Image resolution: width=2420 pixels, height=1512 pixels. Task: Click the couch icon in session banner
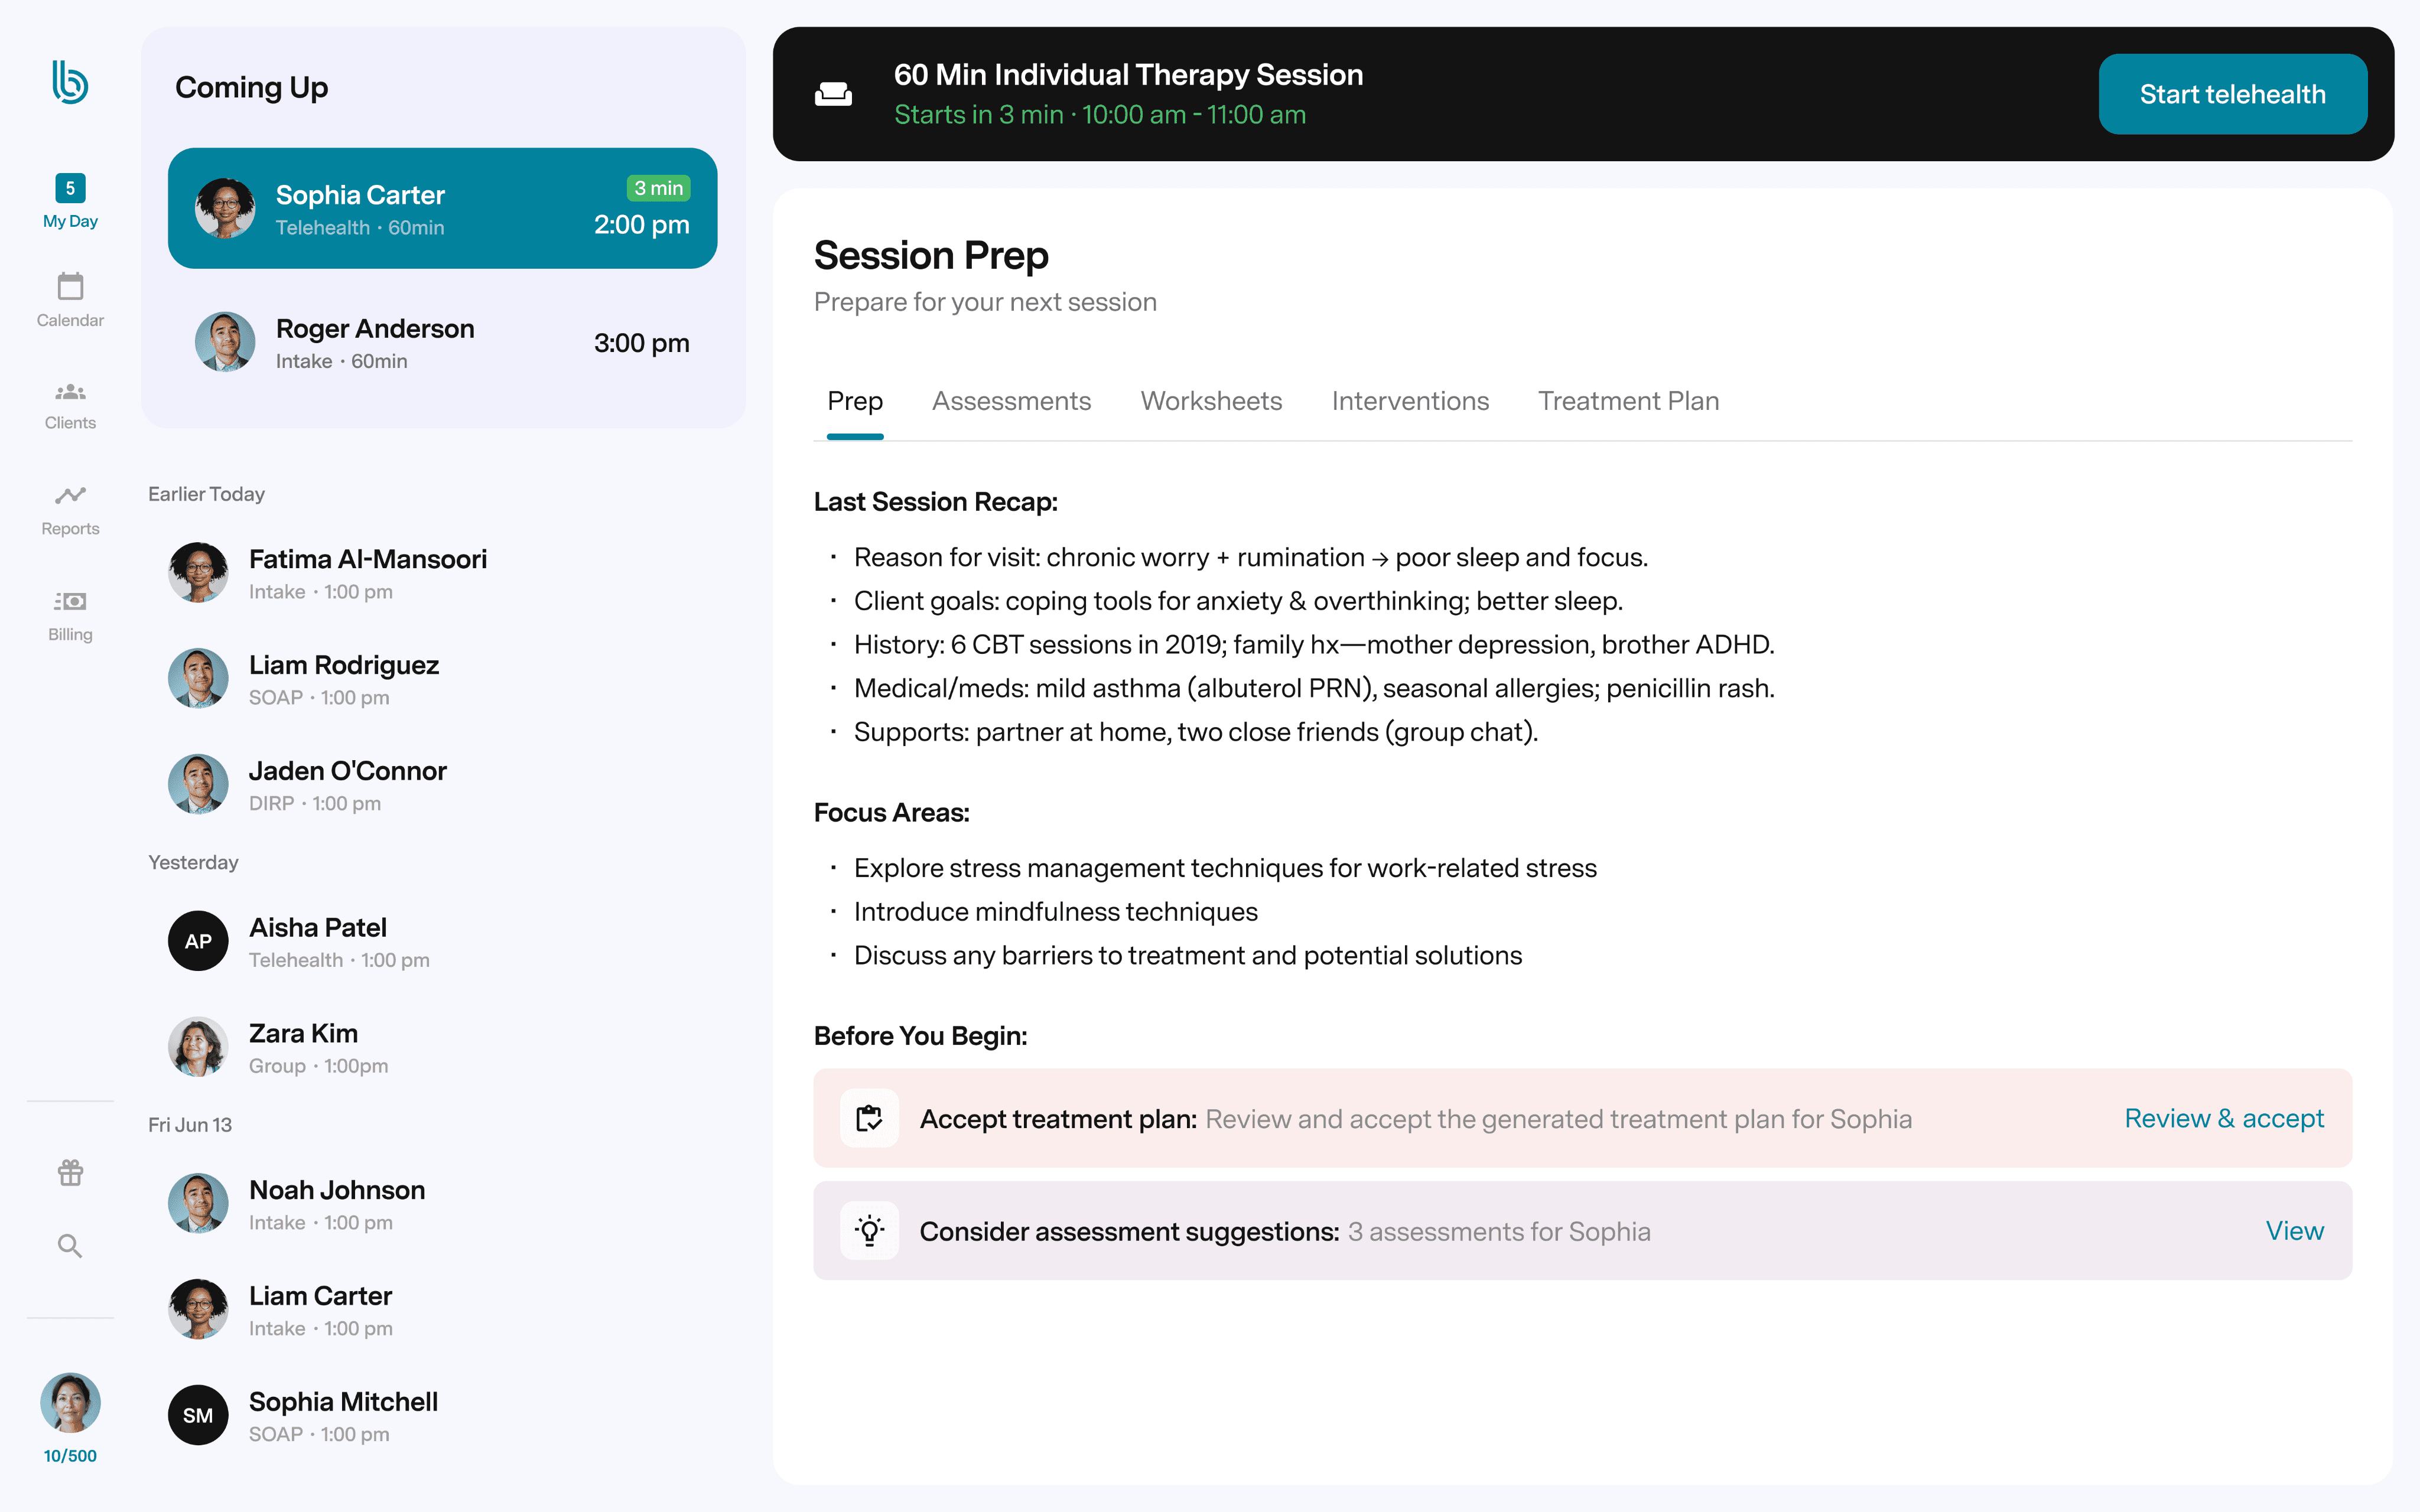point(833,94)
